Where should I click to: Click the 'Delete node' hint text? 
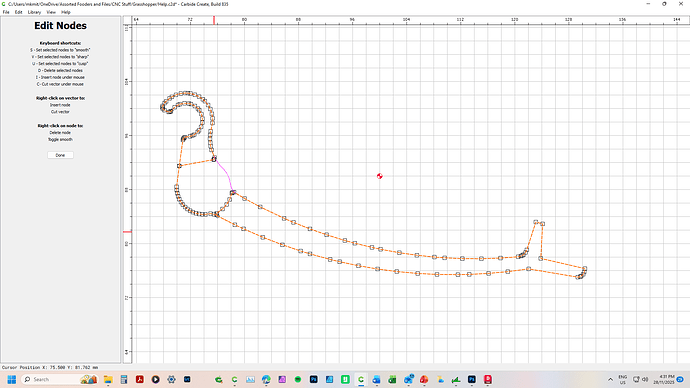[x=60, y=132]
